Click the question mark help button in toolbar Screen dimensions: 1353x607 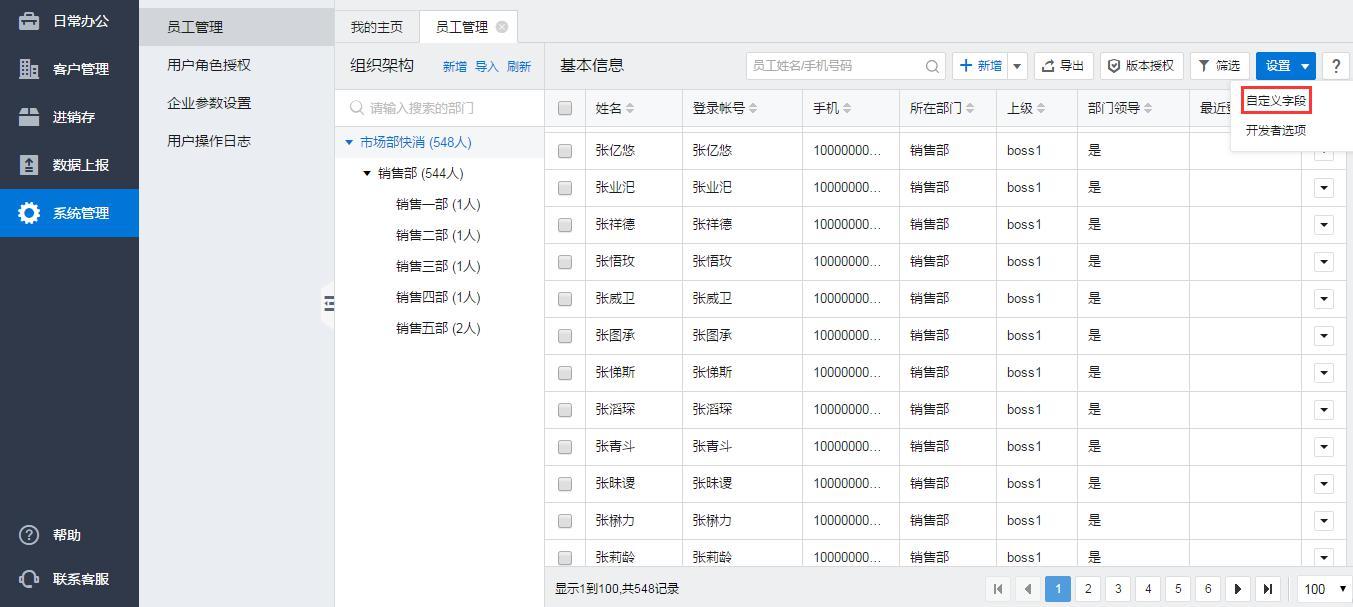pos(1335,66)
